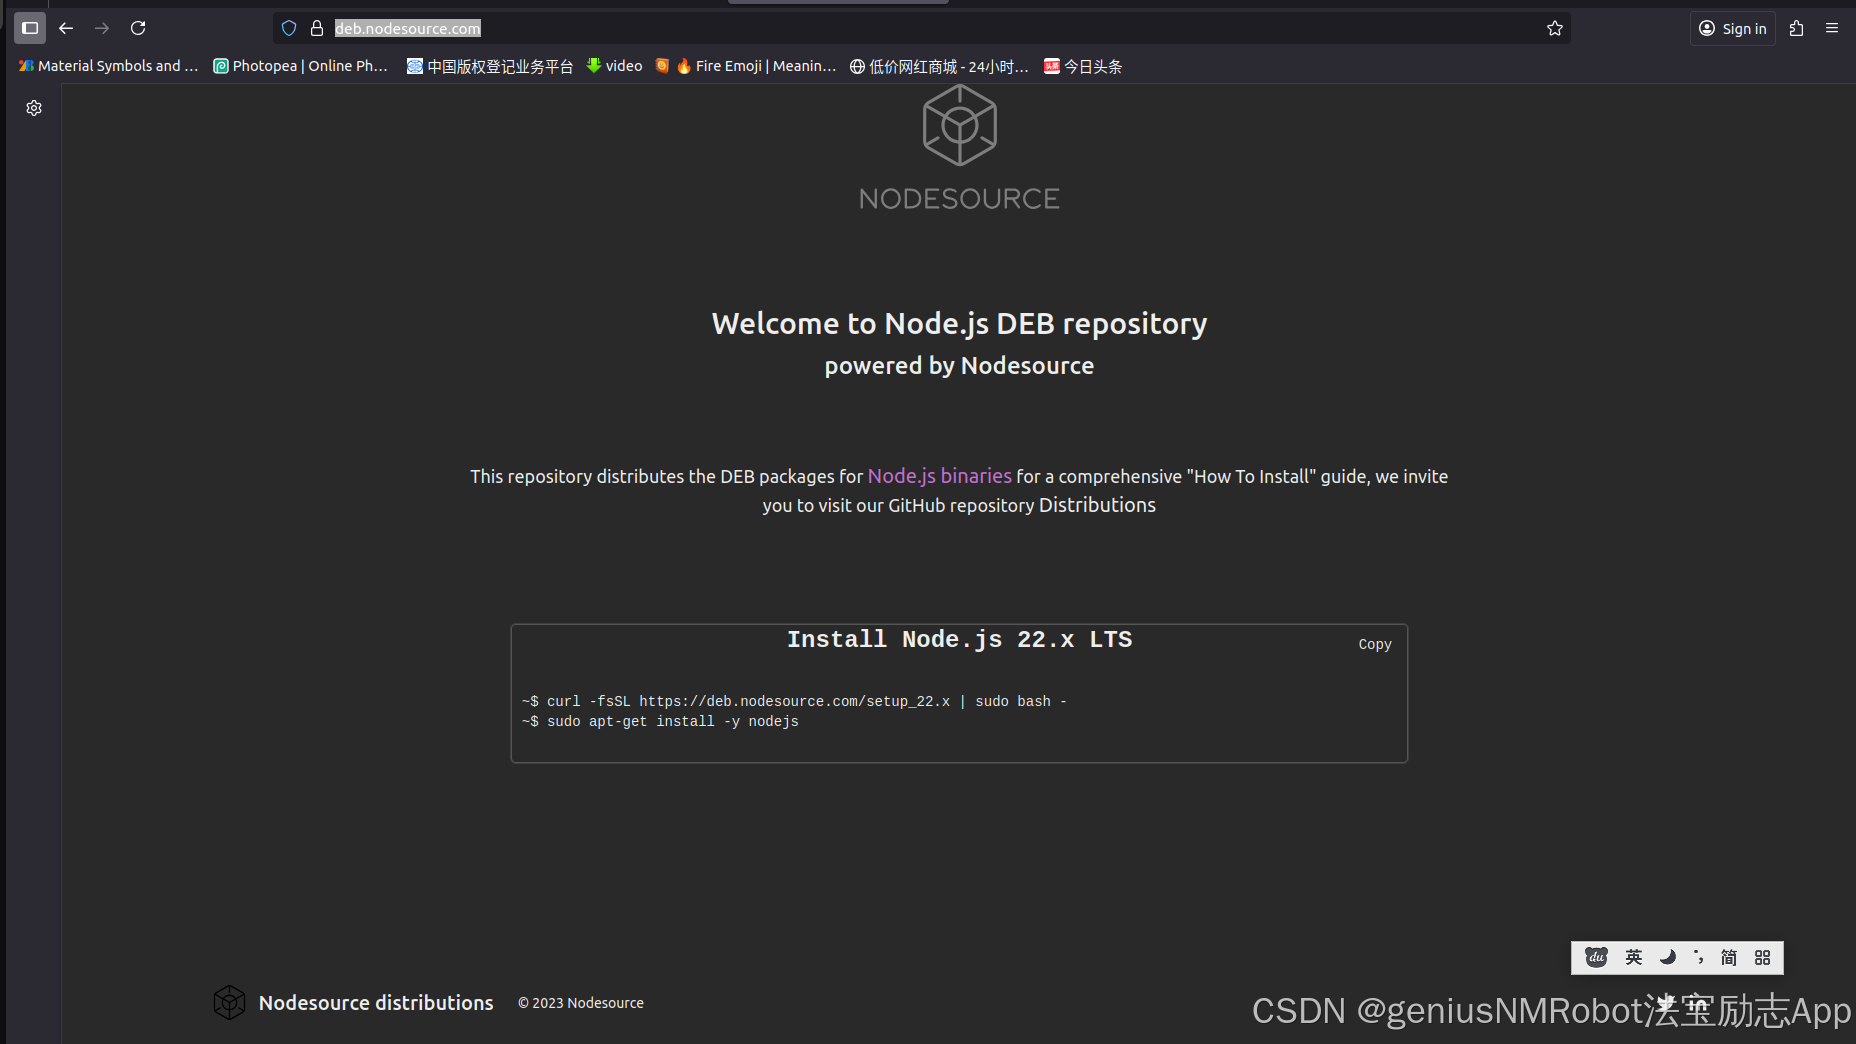Open the Distributions GitHub repository link
Viewport: 1856px width, 1044px height.
[x=1097, y=505]
